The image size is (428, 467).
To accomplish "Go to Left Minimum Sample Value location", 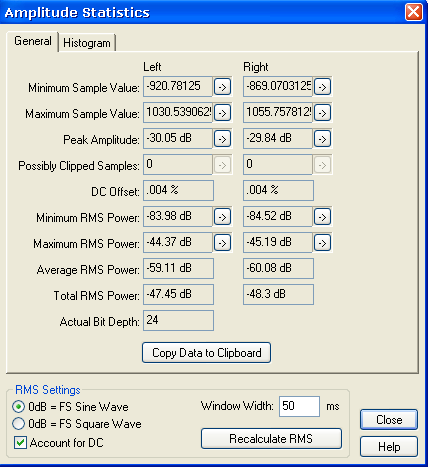I will point(223,87).
